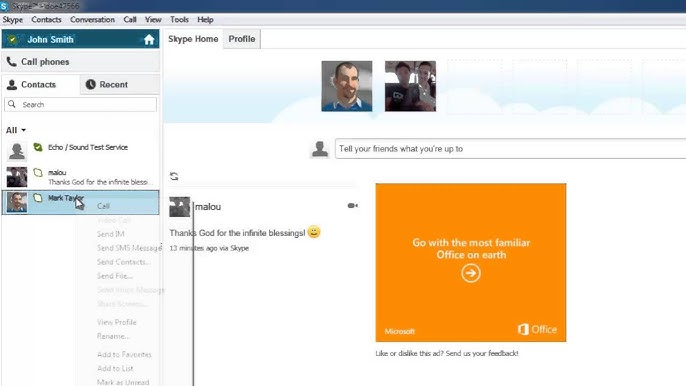Click the Office logo in the ad
Viewport: 686px width, 386px height.
click(537, 330)
